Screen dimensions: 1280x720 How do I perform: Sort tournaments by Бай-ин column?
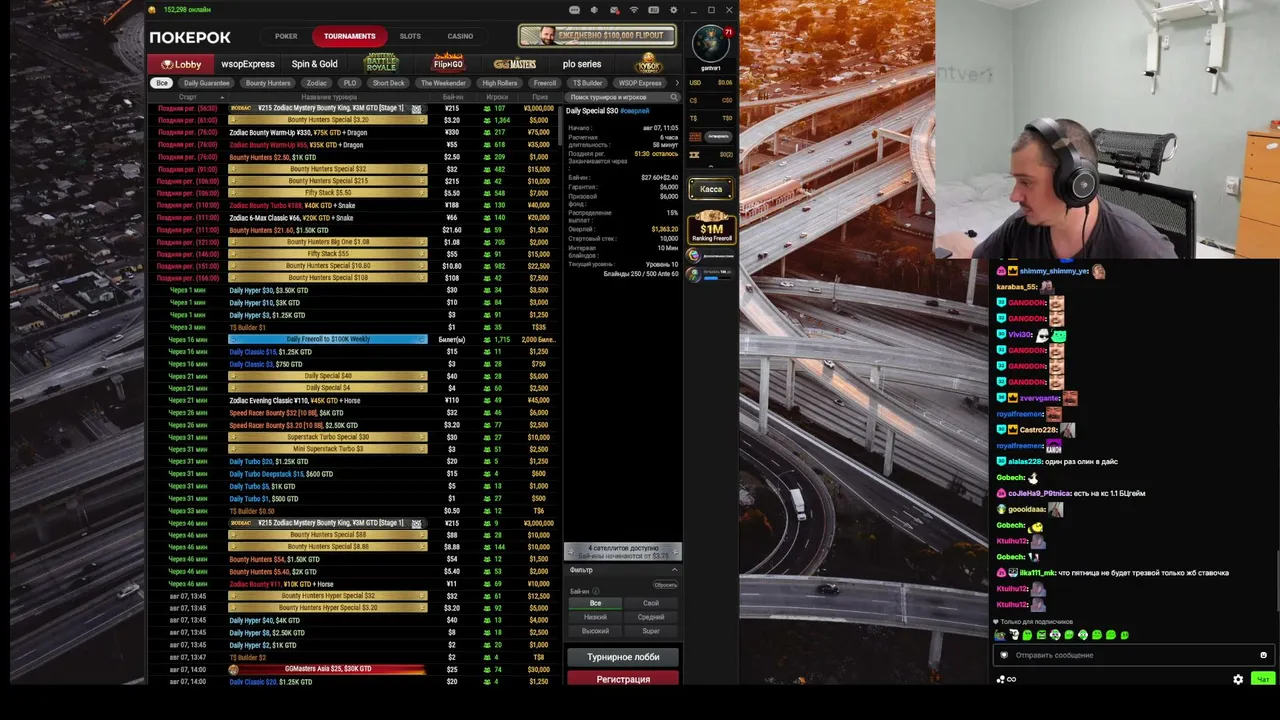pos(452,97)
